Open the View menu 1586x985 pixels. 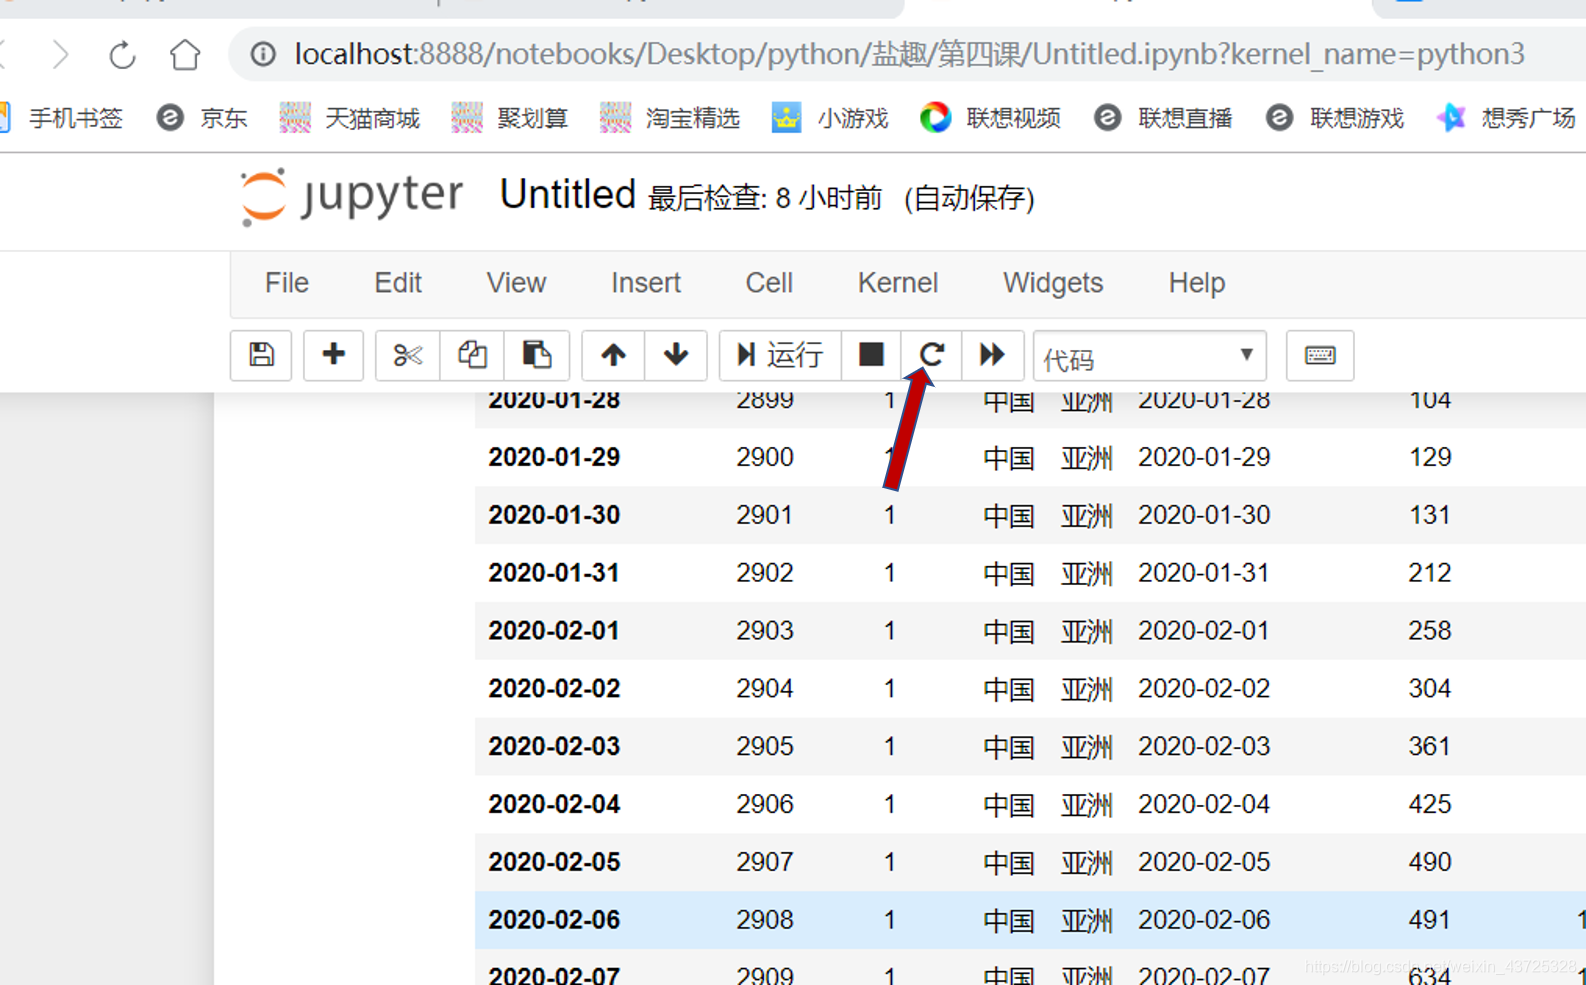click(516, 283)
